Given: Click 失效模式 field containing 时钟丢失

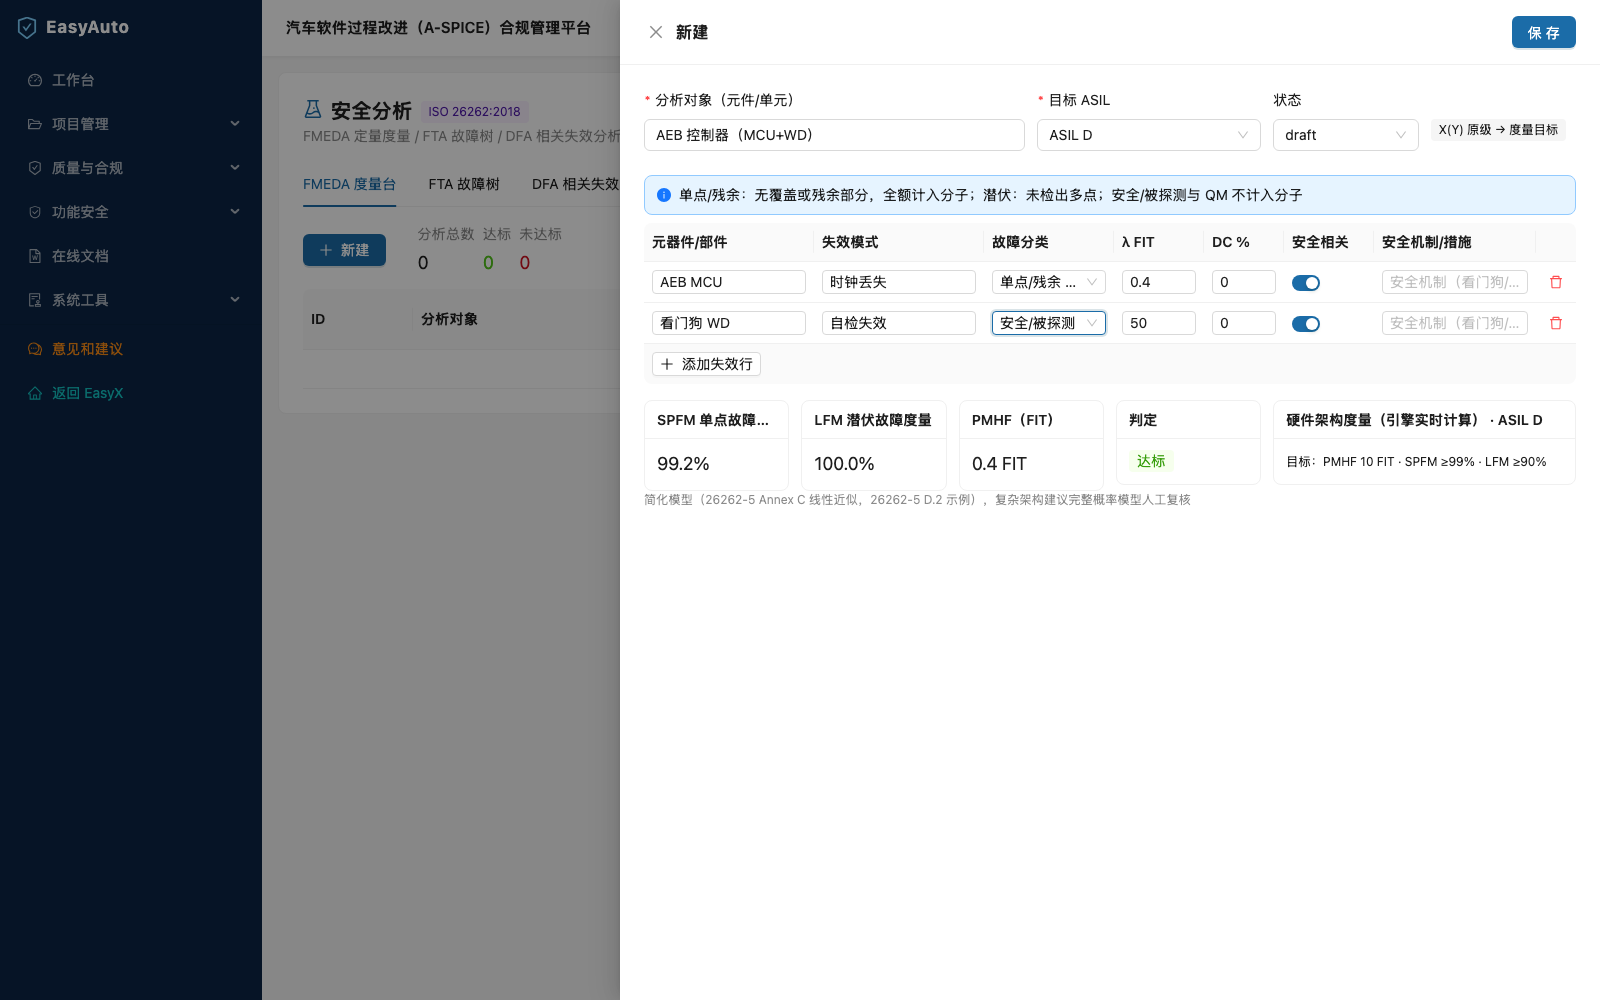Looking at the screenshot, I should pyautogui.click(x=899, y=282).
